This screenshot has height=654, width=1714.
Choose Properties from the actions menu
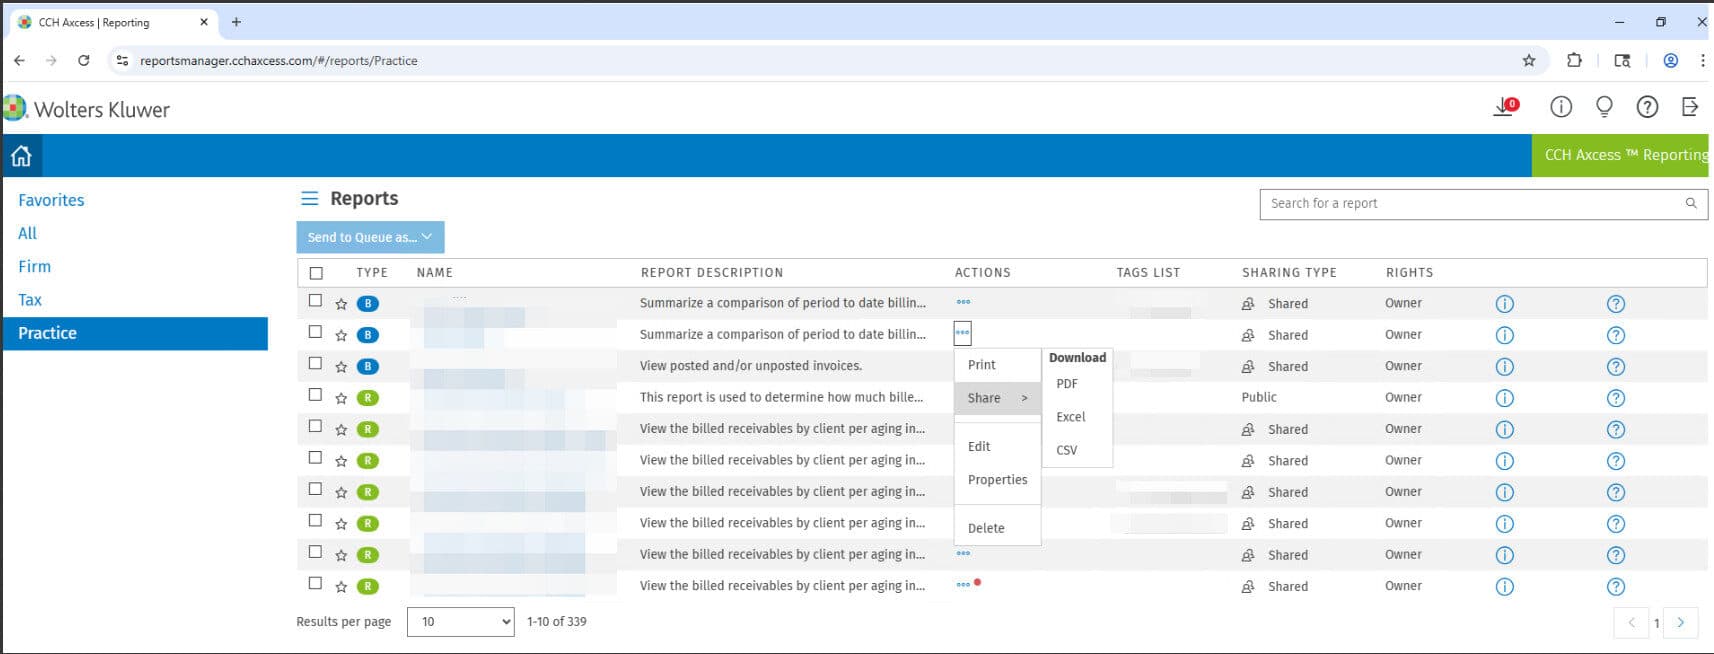click(x=997, y=480)
